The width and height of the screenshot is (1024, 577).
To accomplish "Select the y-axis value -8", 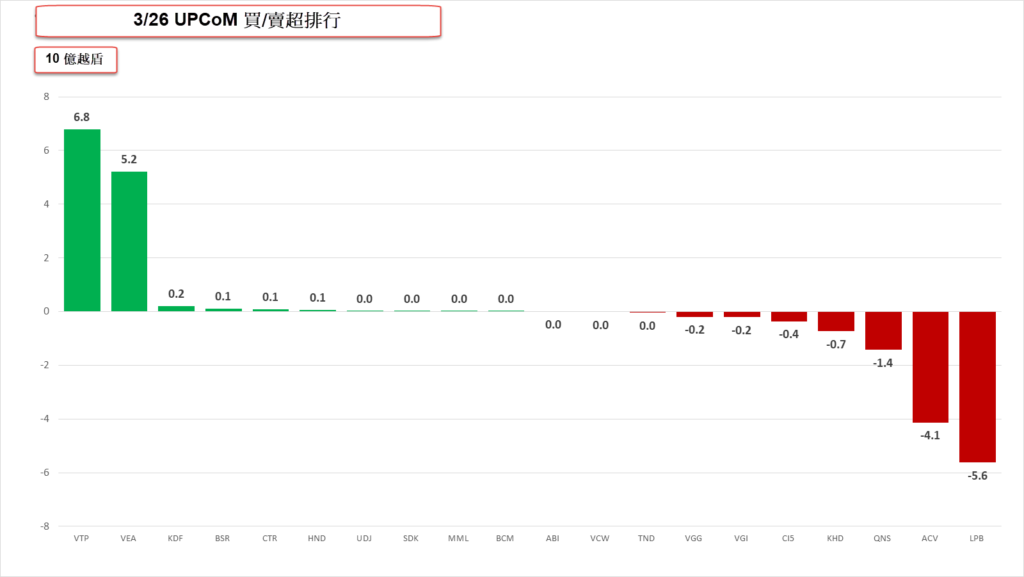I will click(x=45, y=525).
